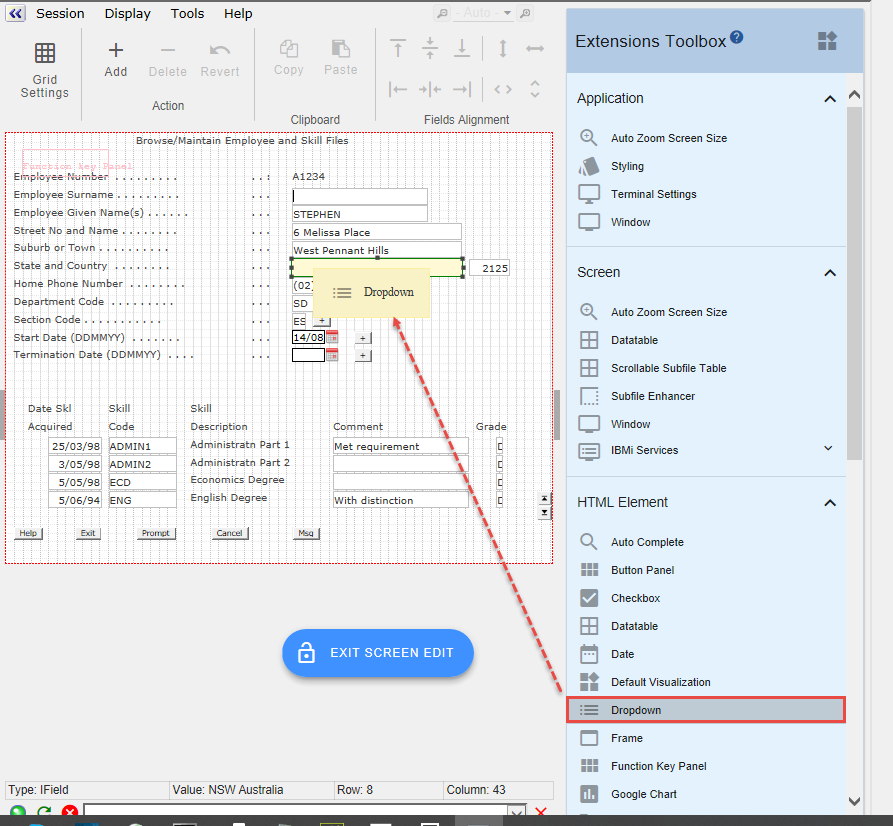The height and width of the screenshot is (826, 893).
Task: Click the Help function key button
Action: coord(28,533)
